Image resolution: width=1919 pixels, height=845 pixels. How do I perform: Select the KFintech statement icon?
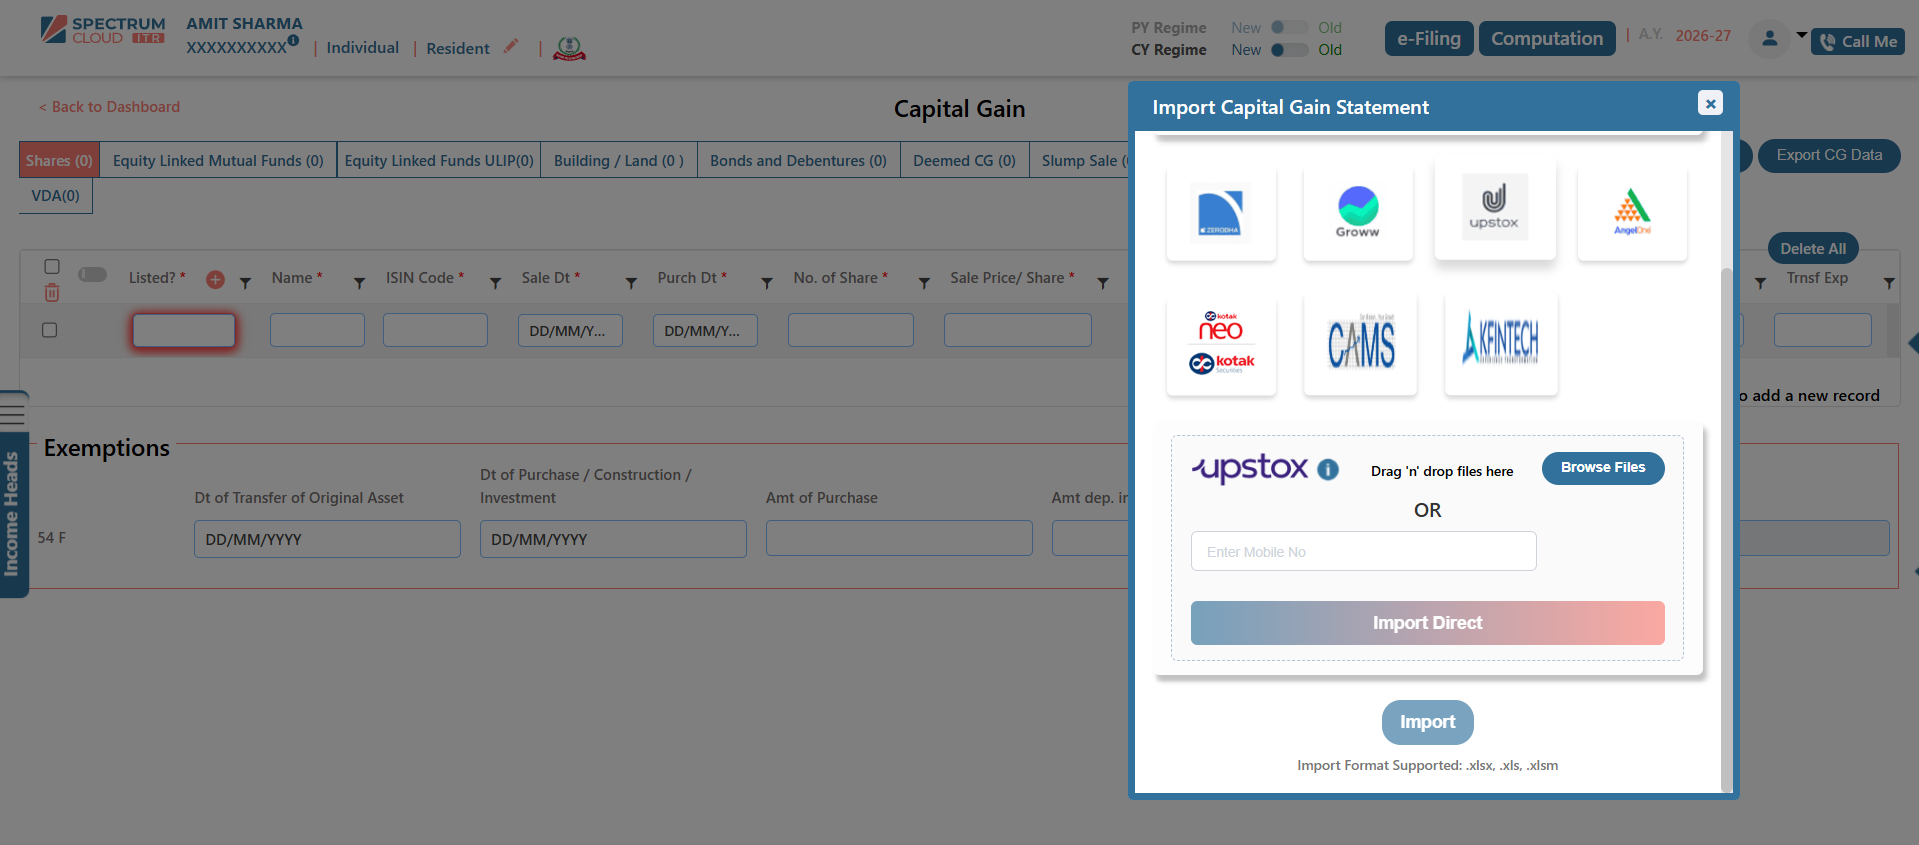coord(1500,343)
